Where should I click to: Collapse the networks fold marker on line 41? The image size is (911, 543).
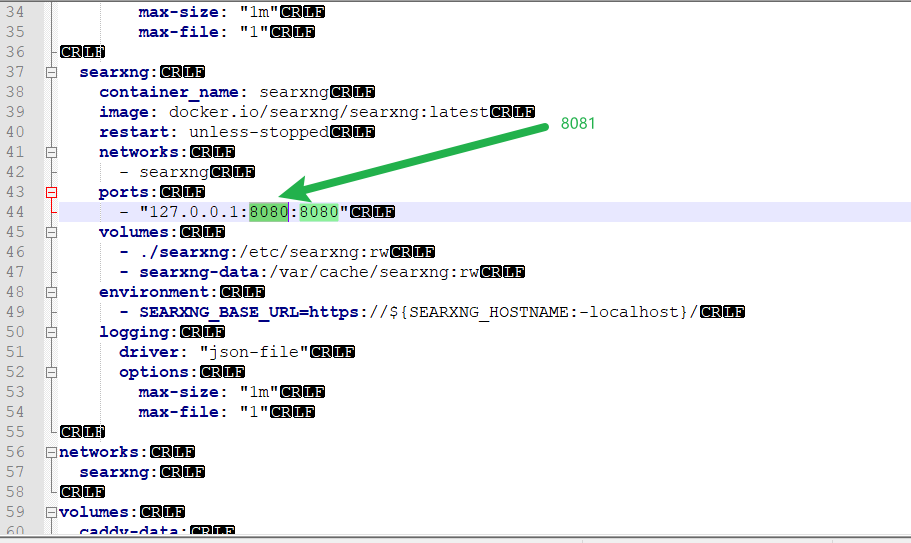[52, 152]
